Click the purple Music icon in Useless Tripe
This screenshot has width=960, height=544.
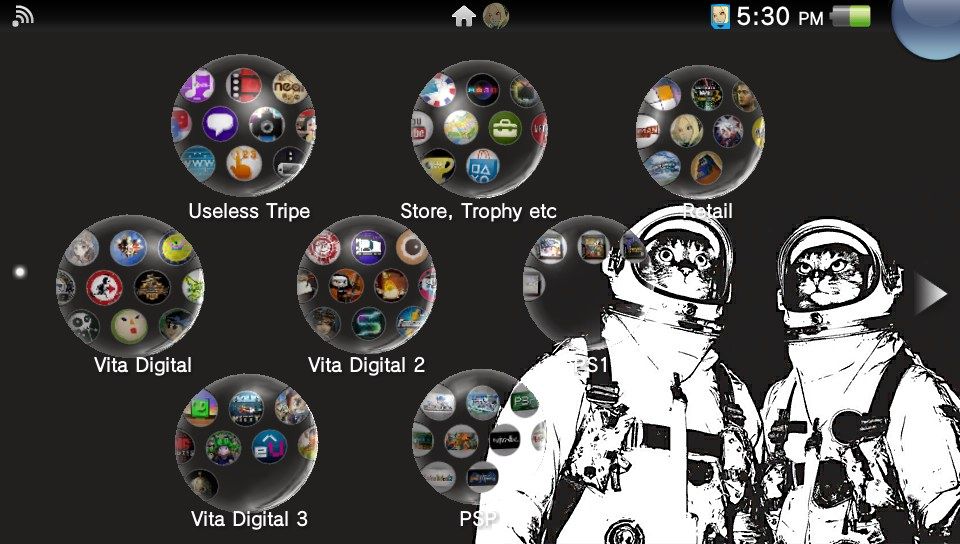pyautogui.click(x=198, y=86)
